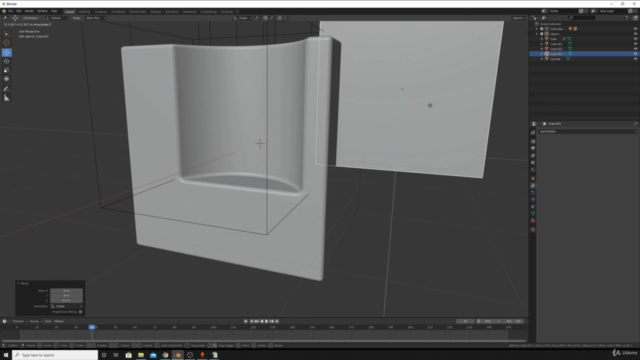Hide Cube in the outliner
Screen dimensions: 640x360
pyautogui.click(x=635, y=39)
